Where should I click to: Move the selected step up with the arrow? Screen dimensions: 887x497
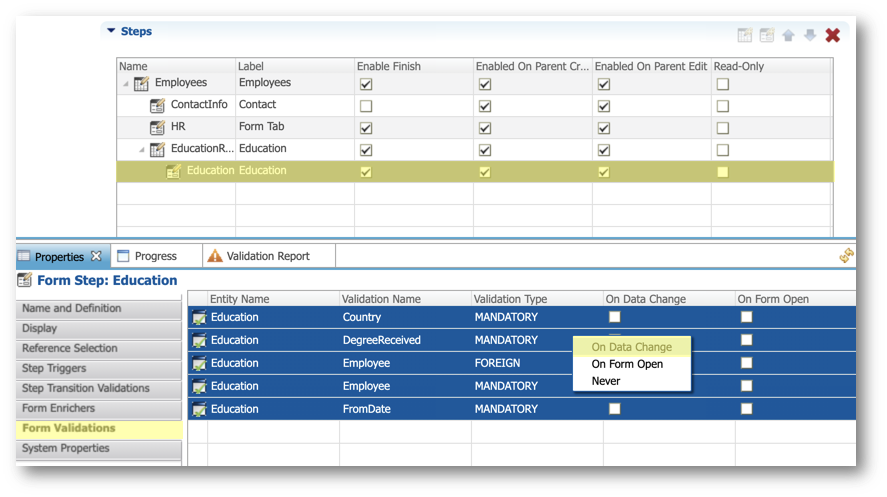click(x=788, y=35)
